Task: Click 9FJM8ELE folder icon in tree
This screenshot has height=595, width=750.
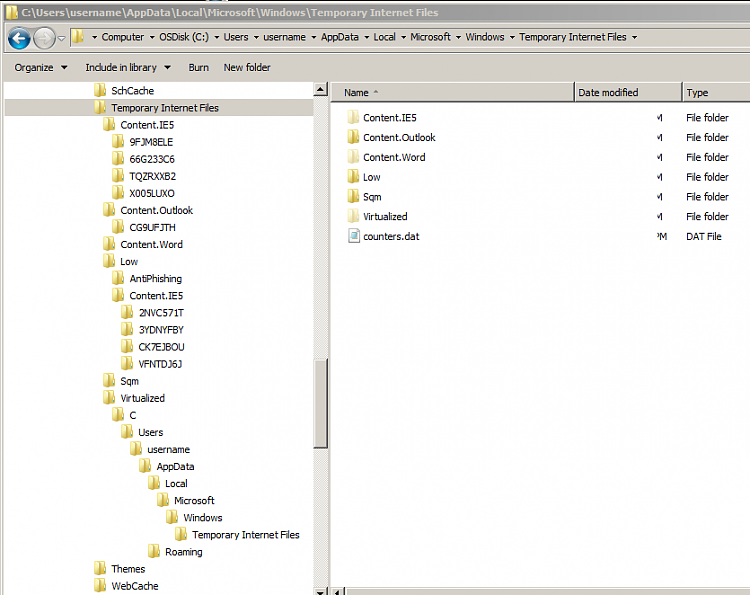Action: coord(118,142)
